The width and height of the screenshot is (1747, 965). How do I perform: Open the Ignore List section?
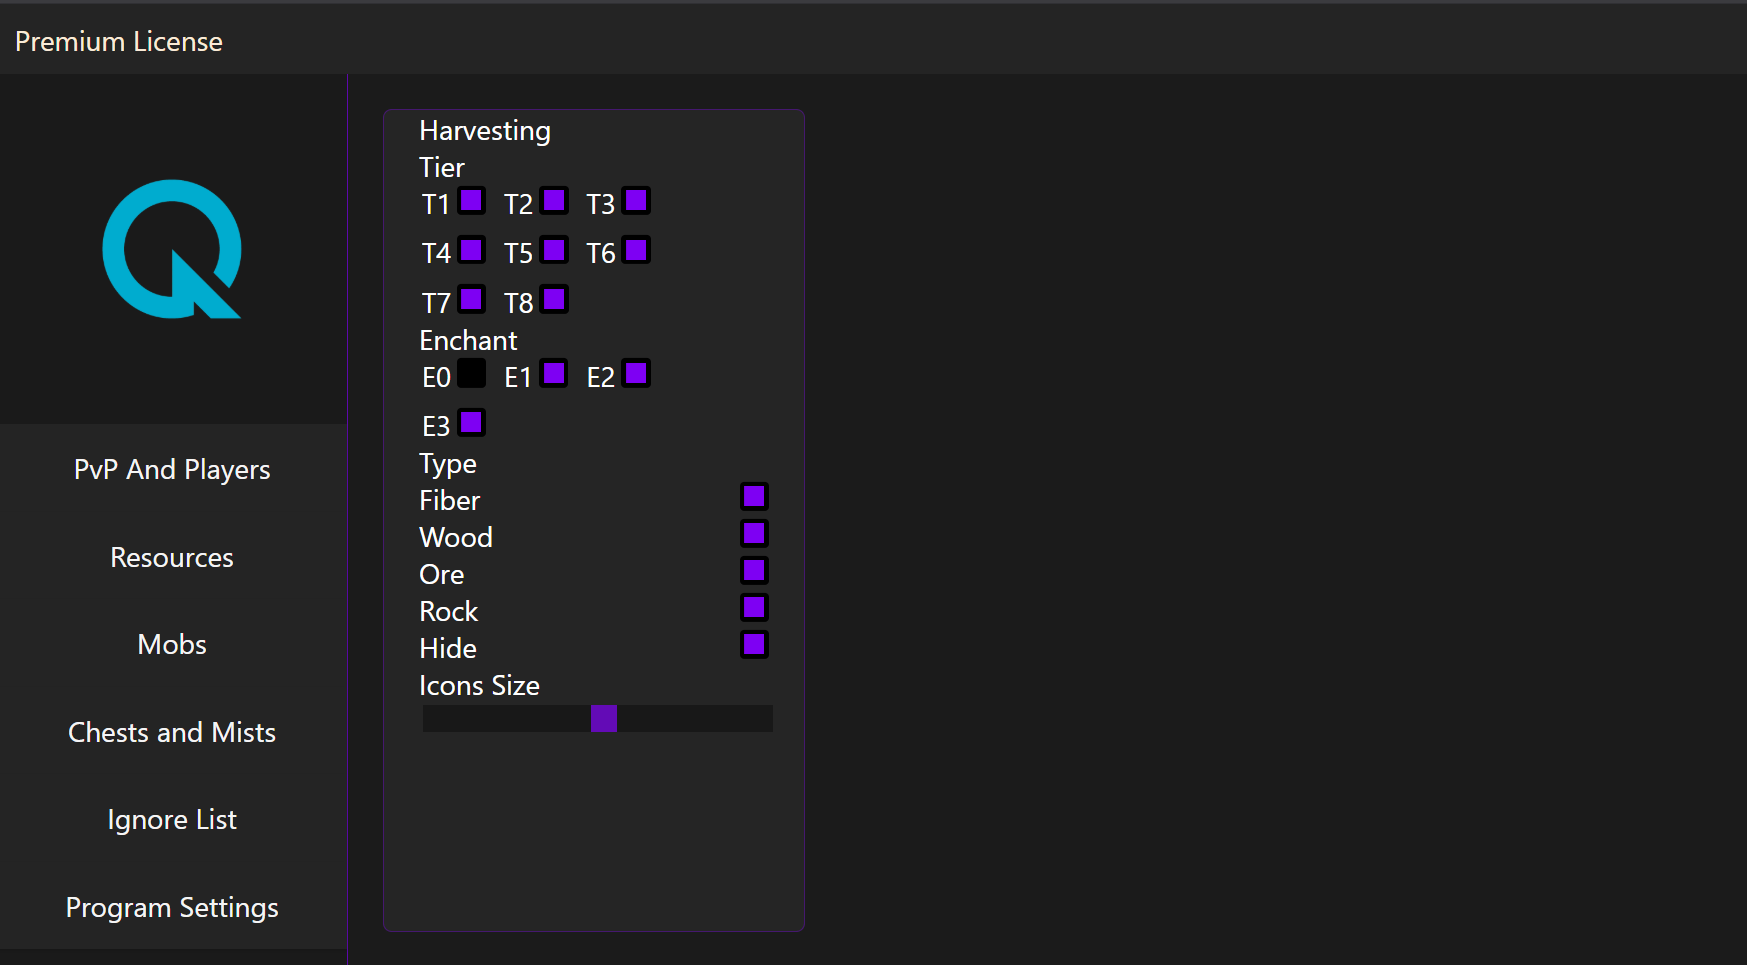pyautogui.click(x=172, y=819)
